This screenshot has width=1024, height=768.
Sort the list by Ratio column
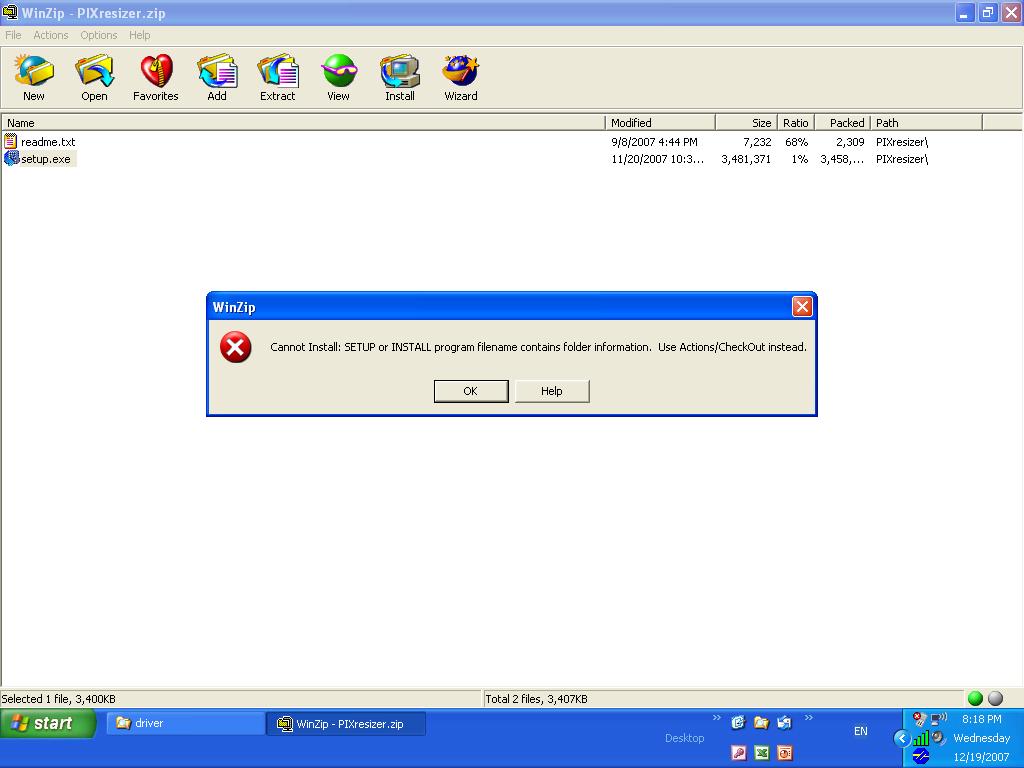(x=795, y=123)
